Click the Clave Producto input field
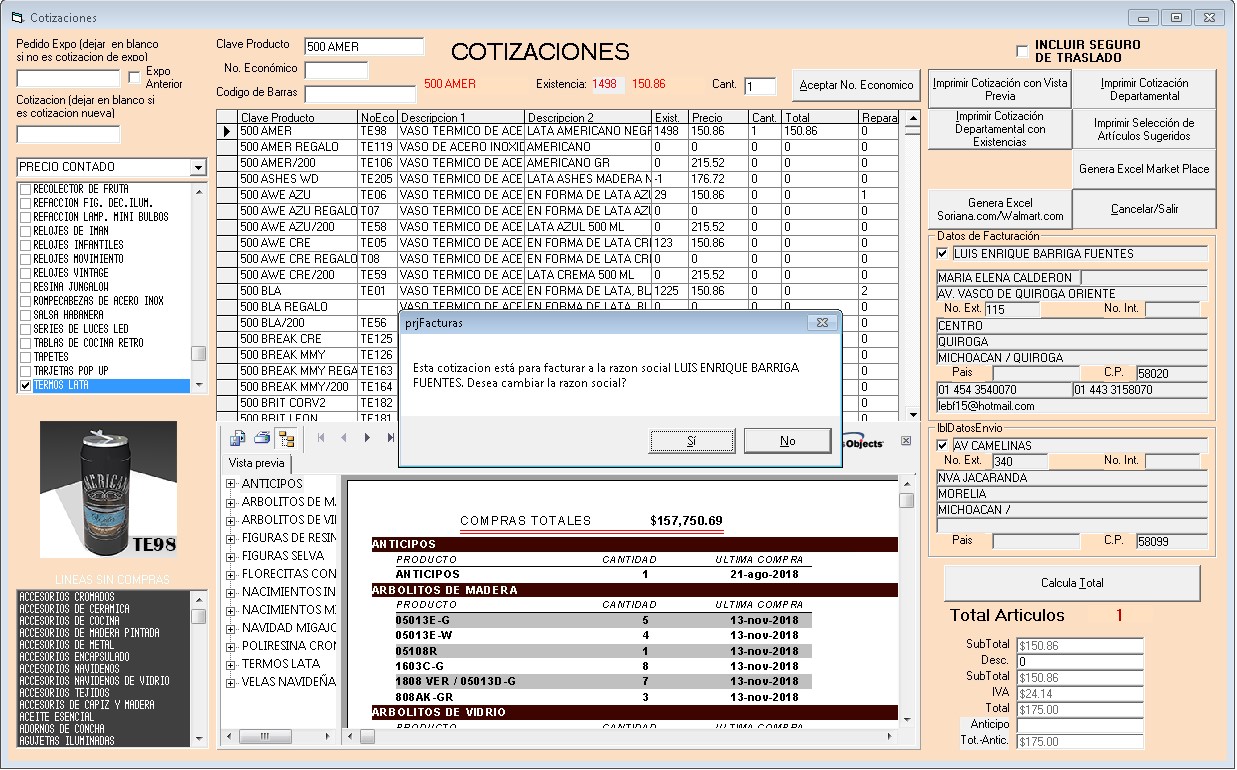The image size is (1237, 770). 364,47
